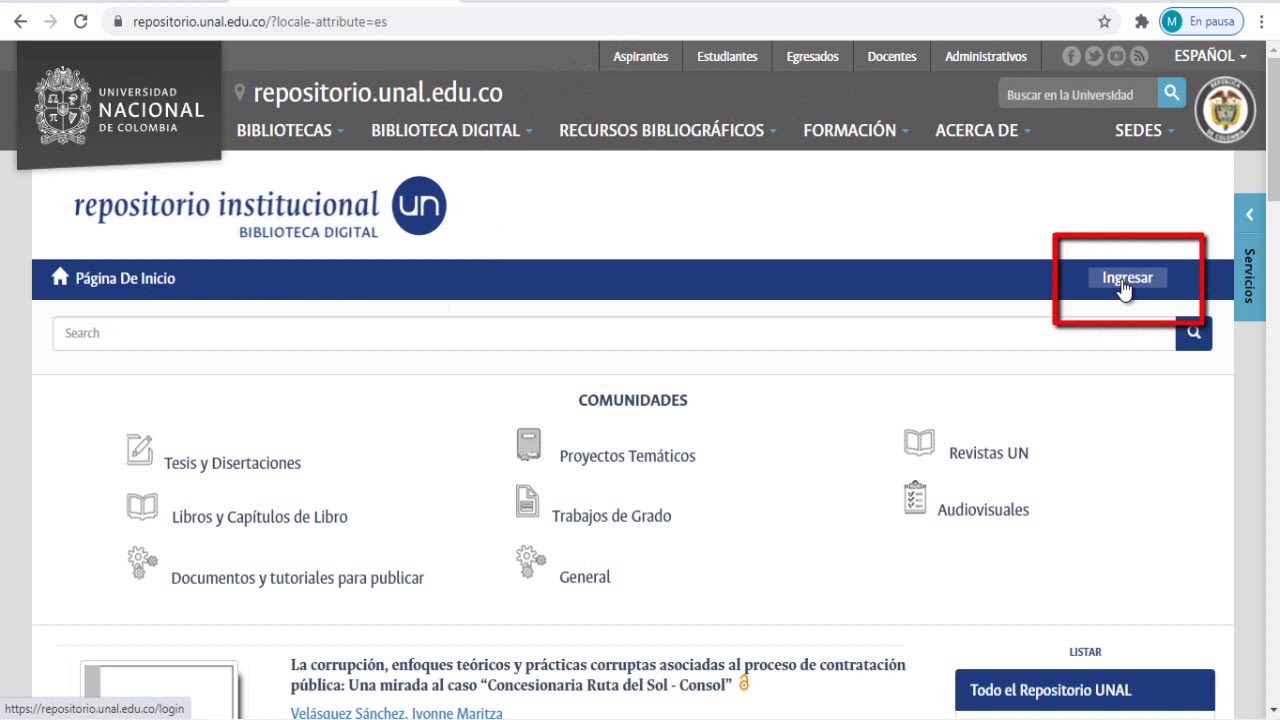1280x720 pixels.
Task: Focus the repository Search input field
Action: (614, 333)
